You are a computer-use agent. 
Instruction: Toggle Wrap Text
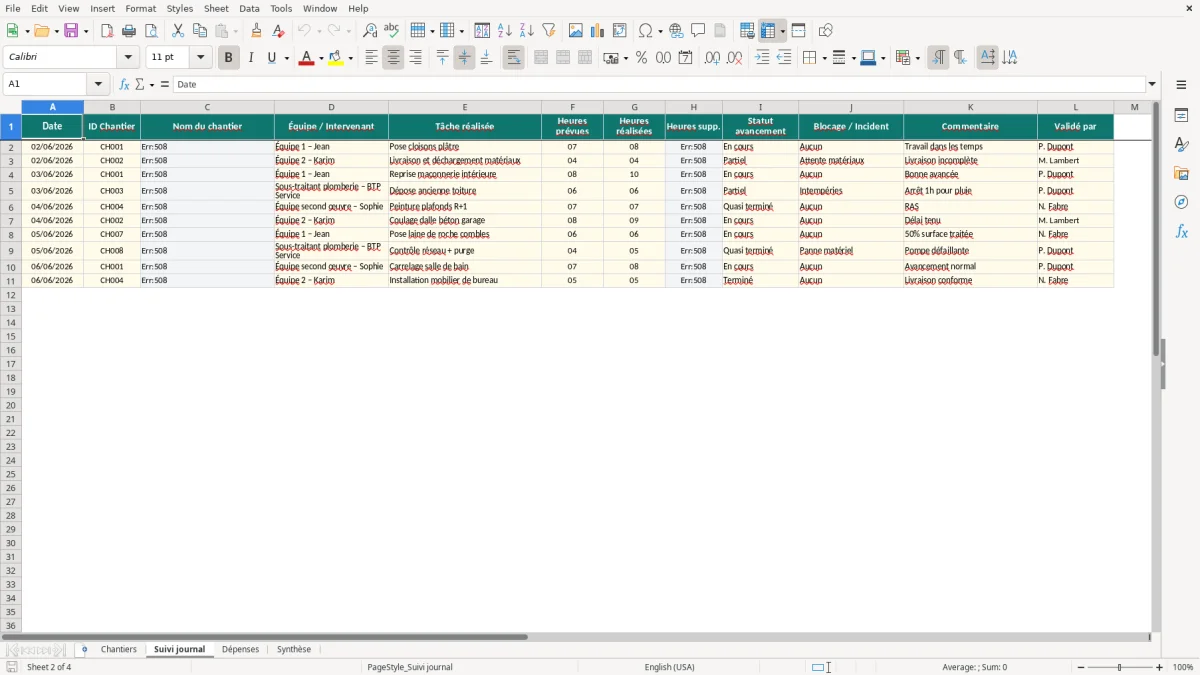point(513,58)
